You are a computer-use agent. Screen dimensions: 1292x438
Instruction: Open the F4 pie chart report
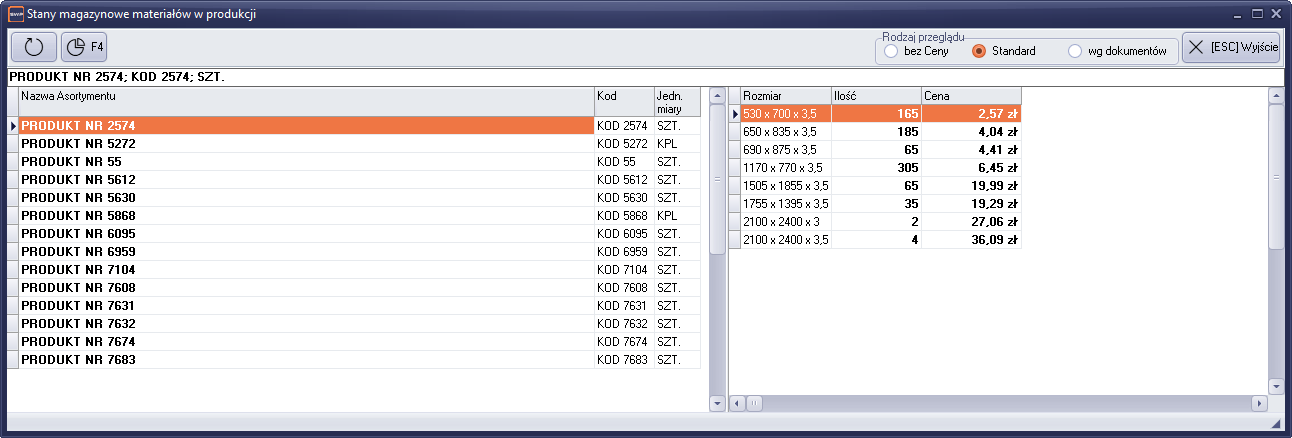click(85, 47)
